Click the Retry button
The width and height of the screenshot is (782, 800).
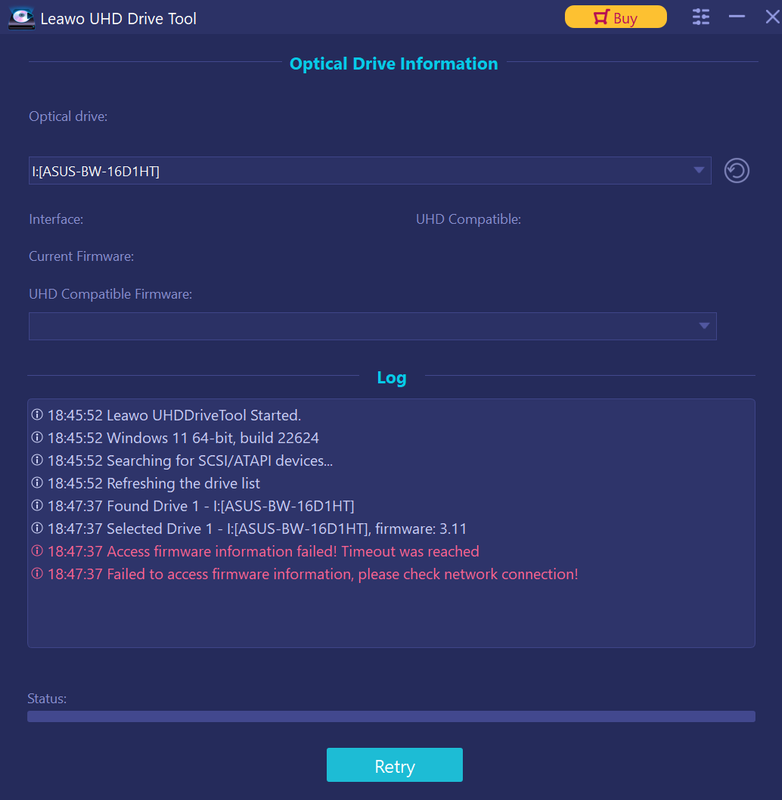[x=395, y=765]
